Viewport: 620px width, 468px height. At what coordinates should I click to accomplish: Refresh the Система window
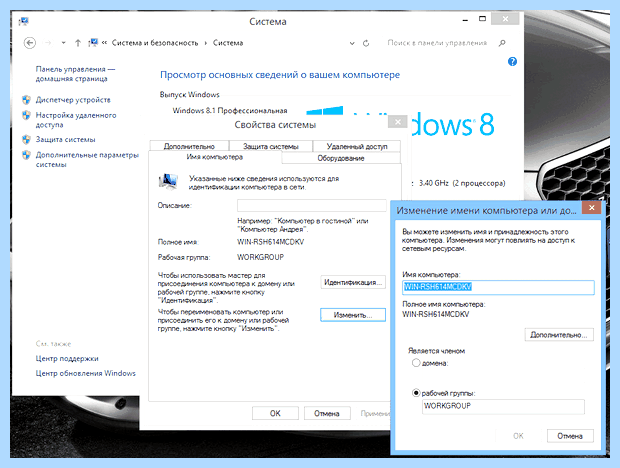(x=366, y=43)
